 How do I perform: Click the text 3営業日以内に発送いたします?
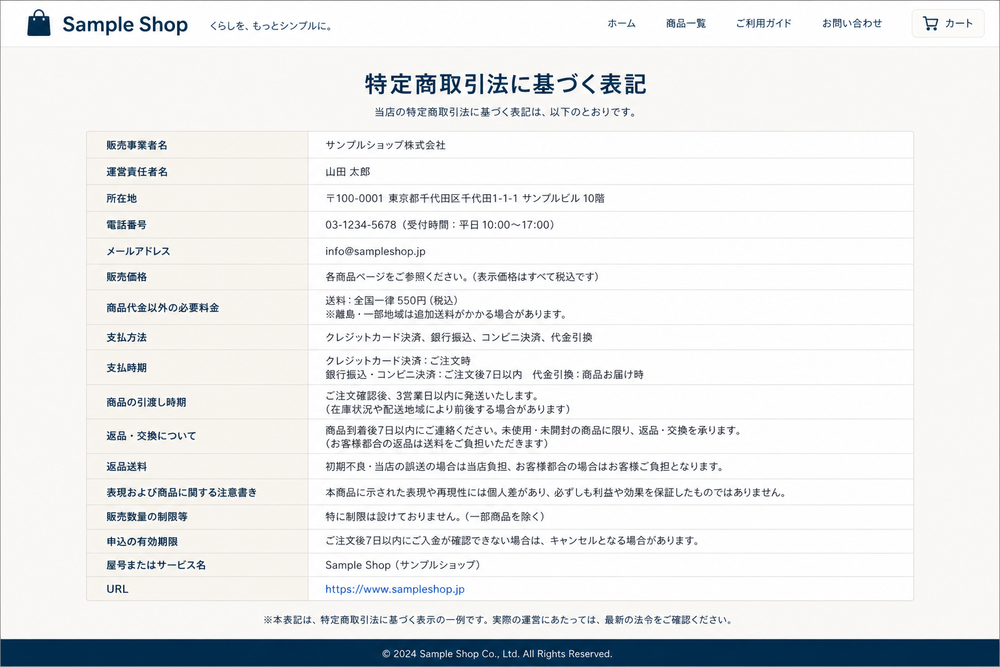(x=467, y=395)
